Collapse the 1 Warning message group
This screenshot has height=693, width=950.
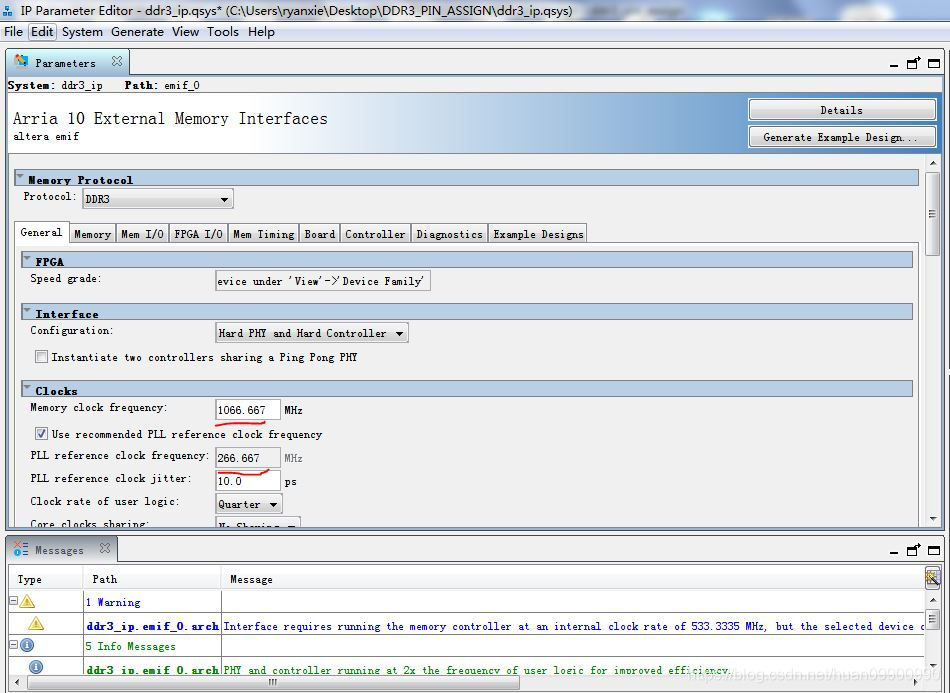point(13,601)
